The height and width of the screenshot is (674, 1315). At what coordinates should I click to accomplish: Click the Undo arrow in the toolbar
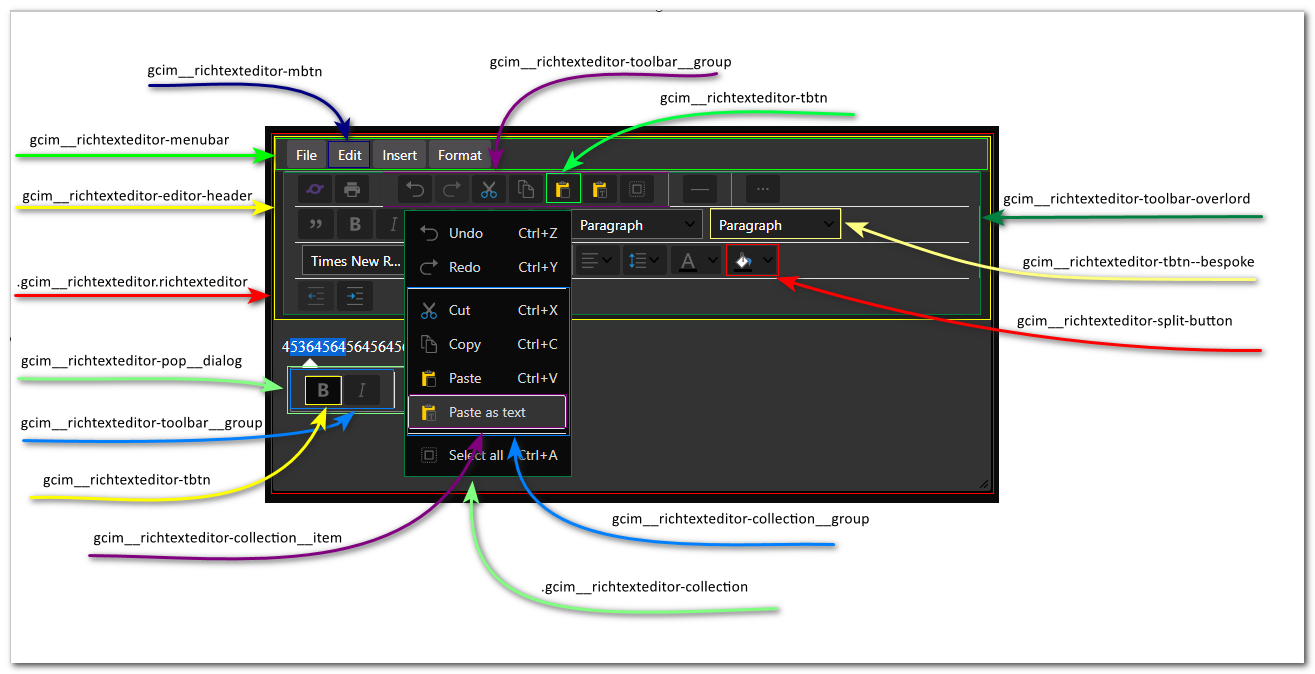415,189
